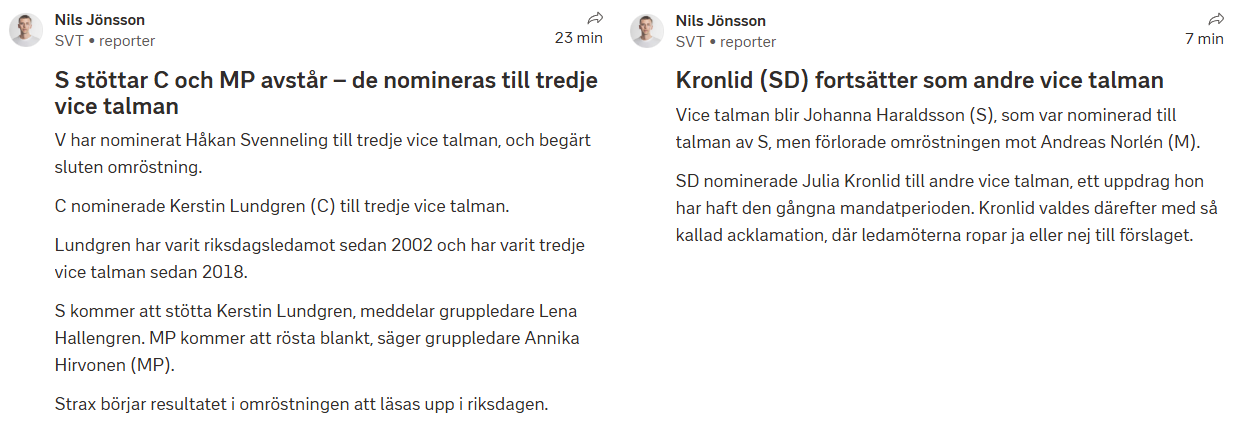The height and width of the screenshot is (429, 1243).
Task: Select the line 'C nominerade Kerstin Lundgren (C)'
Action: pos(282,207)
